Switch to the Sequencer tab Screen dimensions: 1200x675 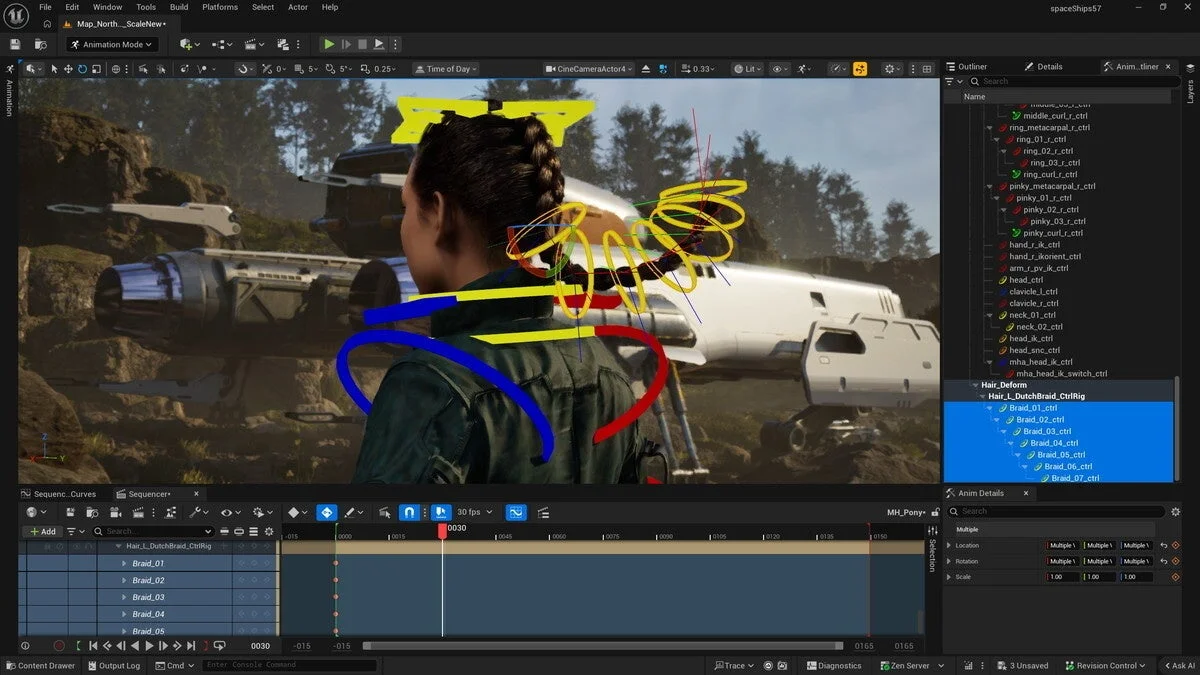tap(147, 493)
